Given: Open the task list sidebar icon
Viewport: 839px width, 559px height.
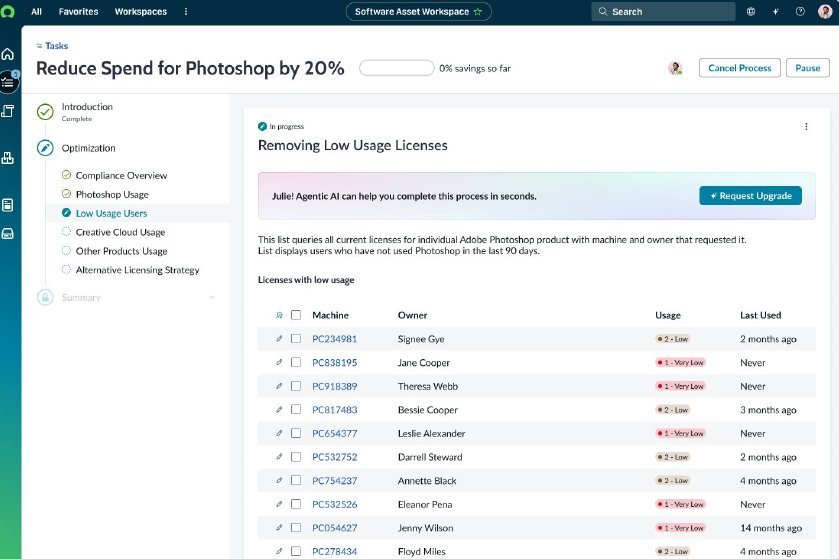Looking at the screenshot, I should (7, 82).
